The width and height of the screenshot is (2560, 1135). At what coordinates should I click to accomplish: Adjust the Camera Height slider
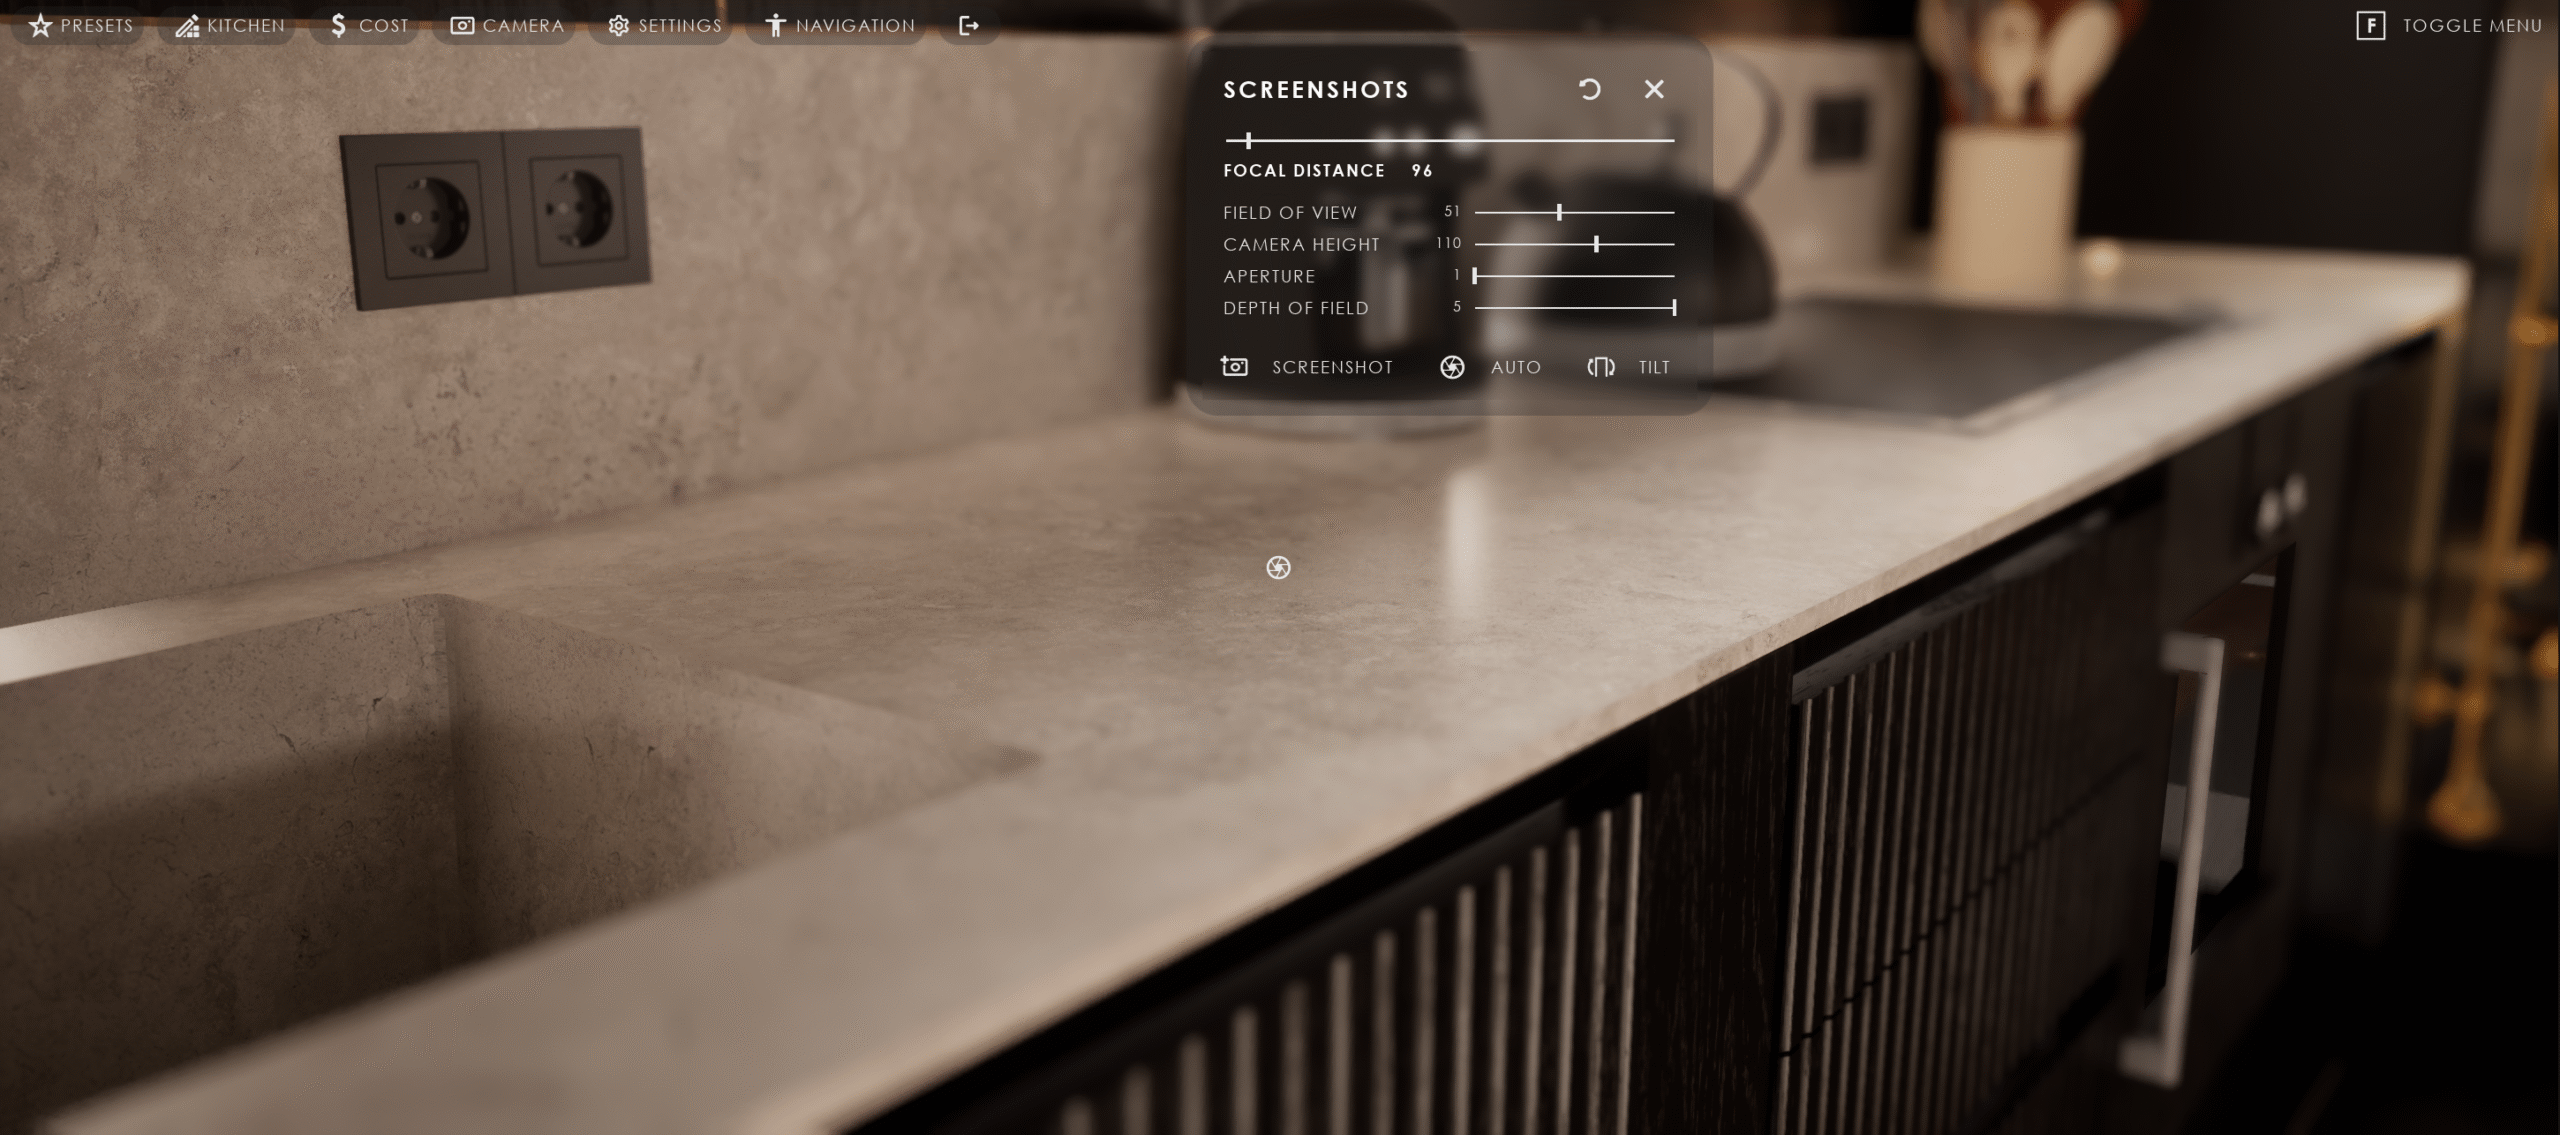coord(1596,244)
